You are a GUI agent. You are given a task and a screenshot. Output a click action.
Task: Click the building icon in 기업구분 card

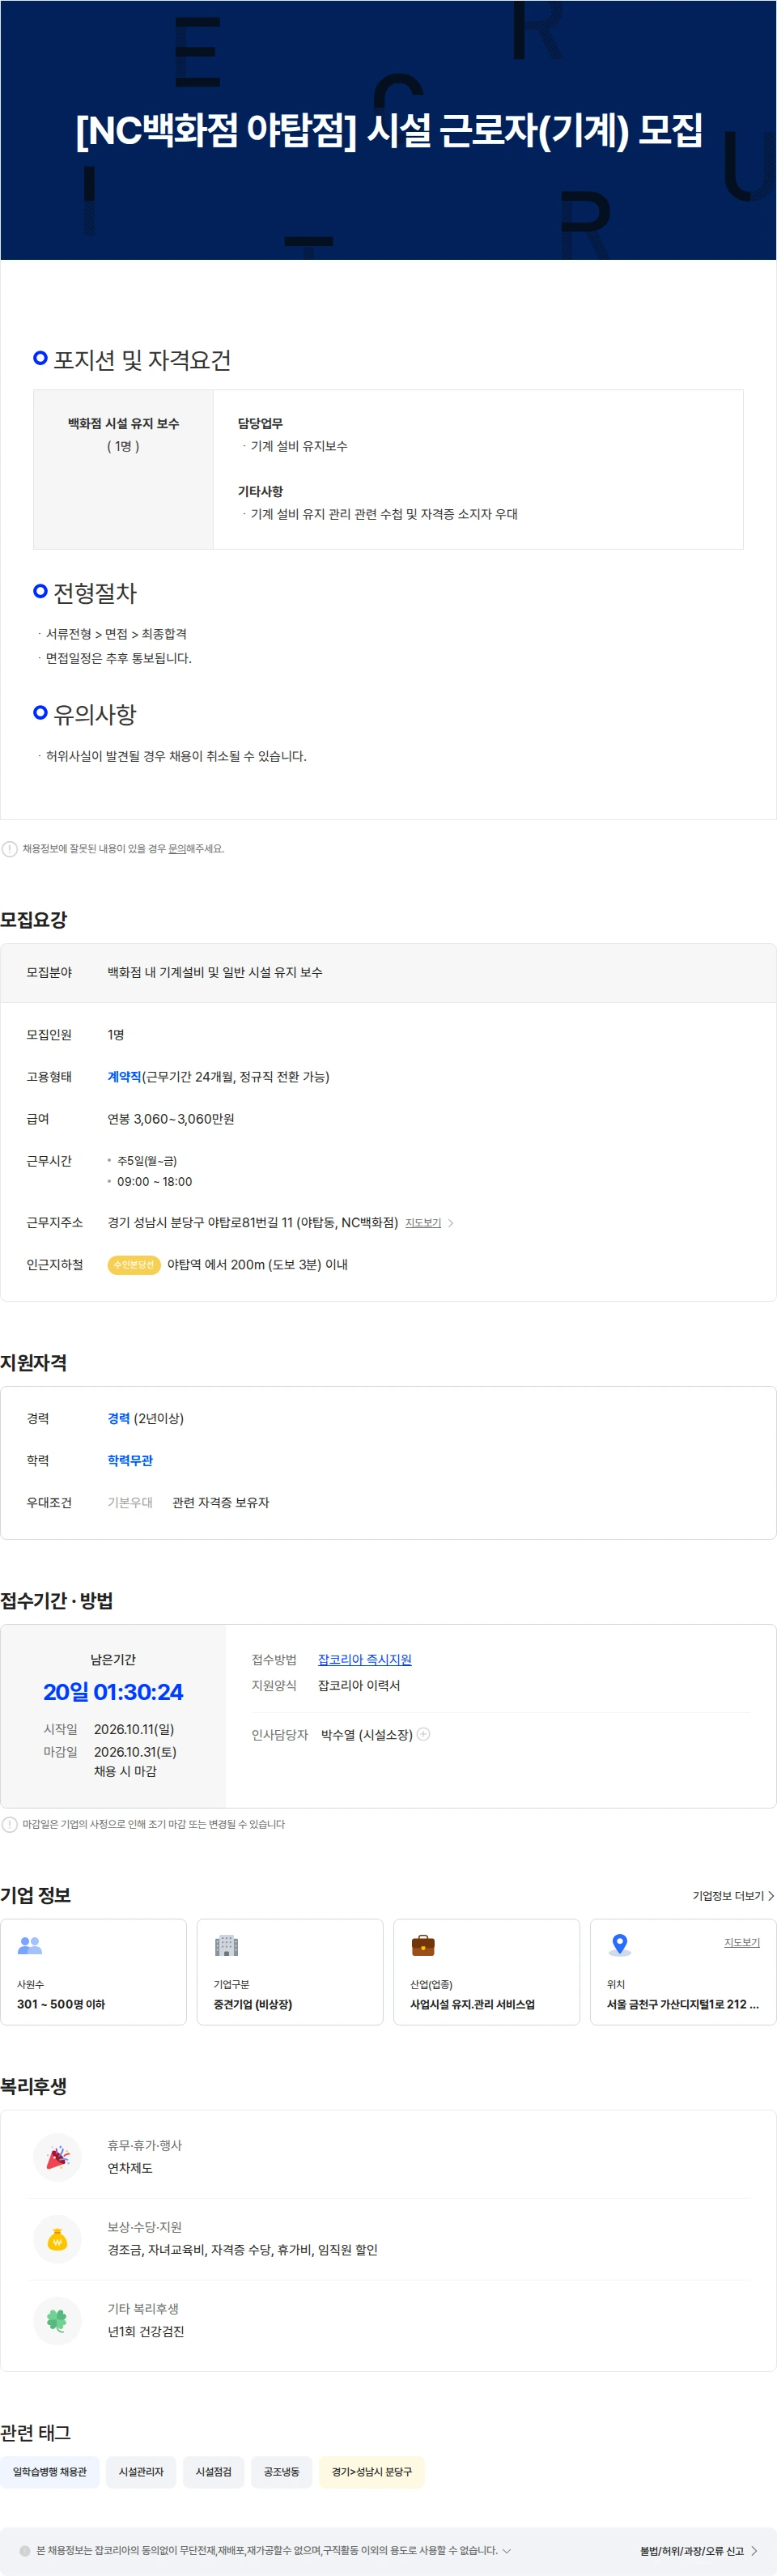click(227, 1945)
